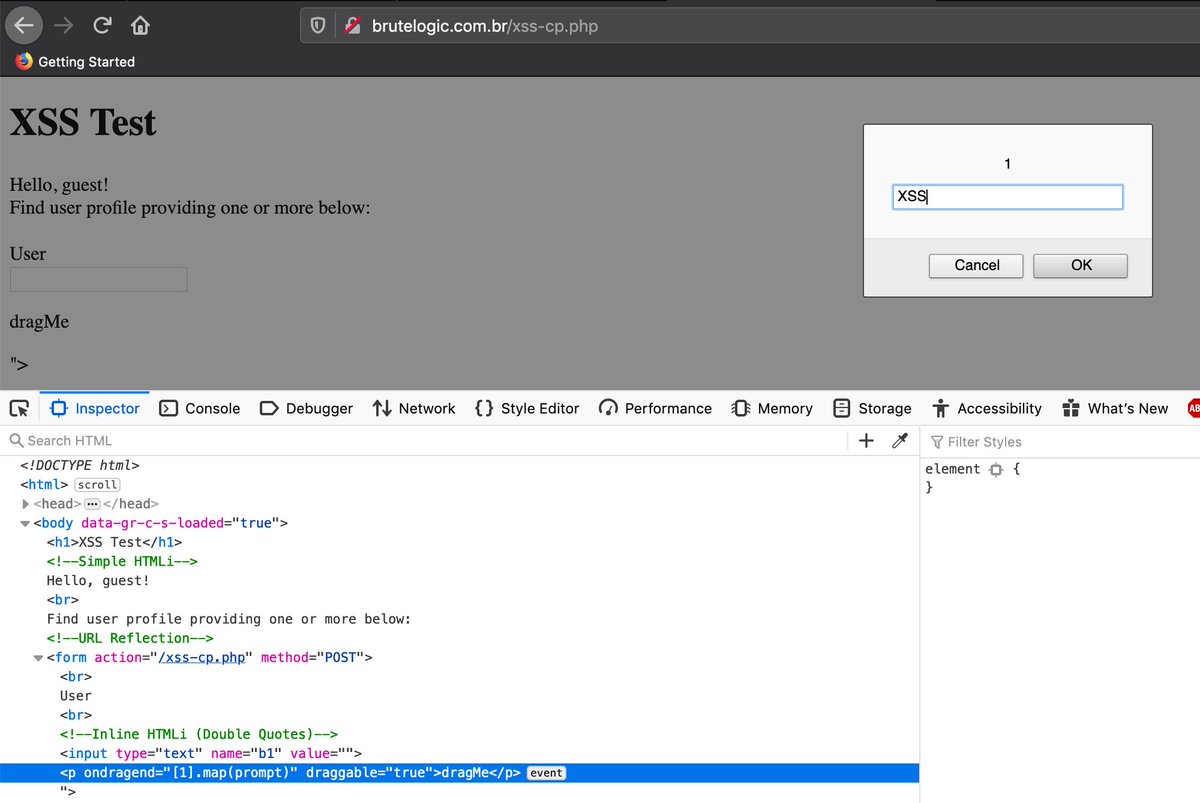
Task: Click the ellipsis badge inside head tag
Action: point(92,503)
